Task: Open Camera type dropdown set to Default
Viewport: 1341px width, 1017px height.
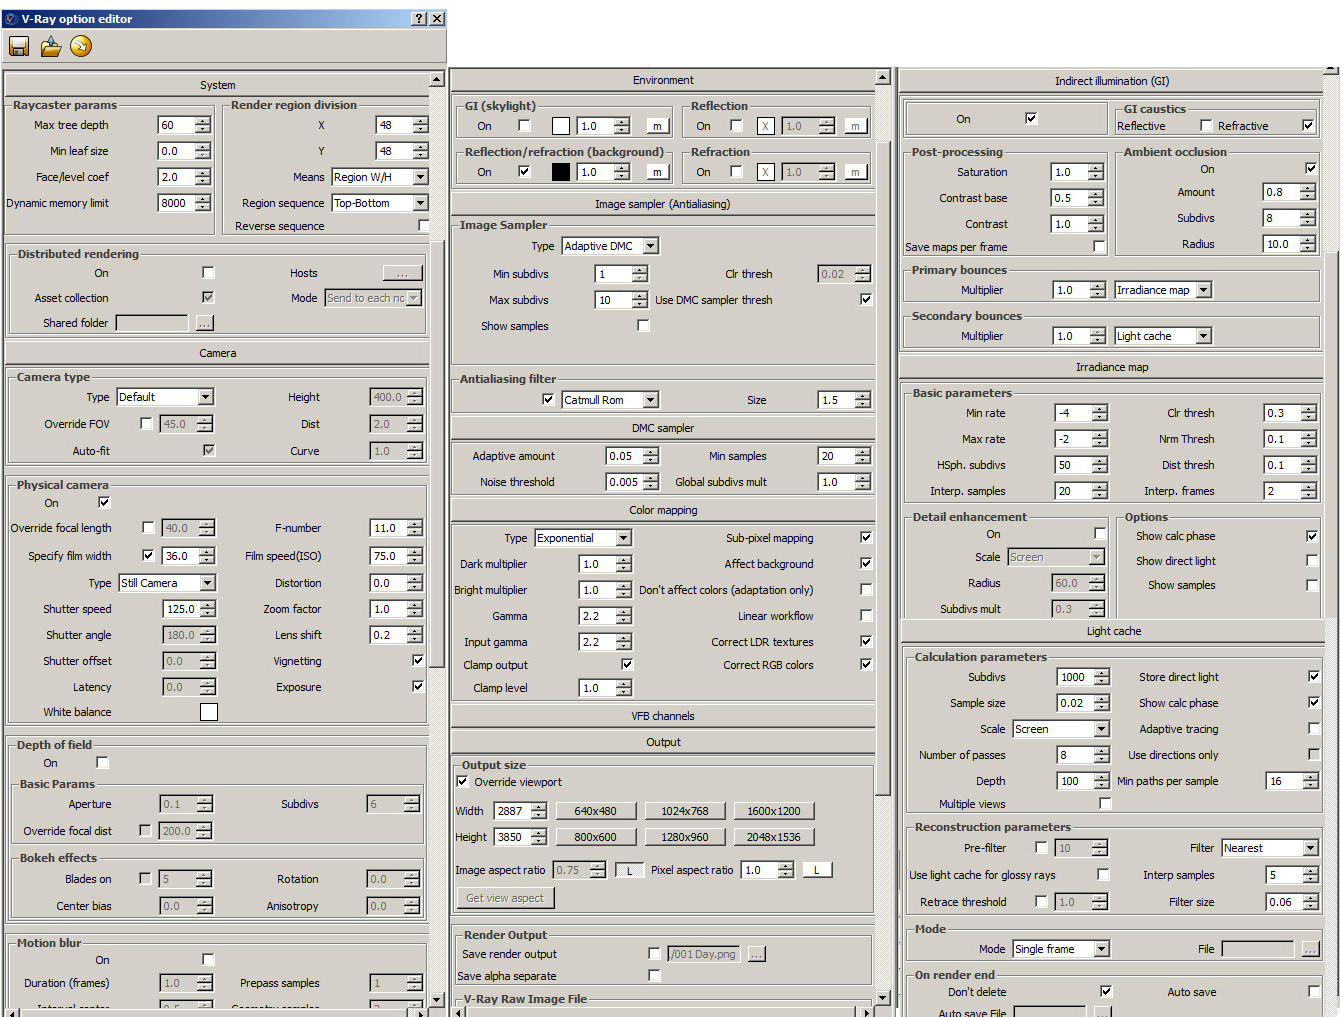Action: tap(165, 397)
